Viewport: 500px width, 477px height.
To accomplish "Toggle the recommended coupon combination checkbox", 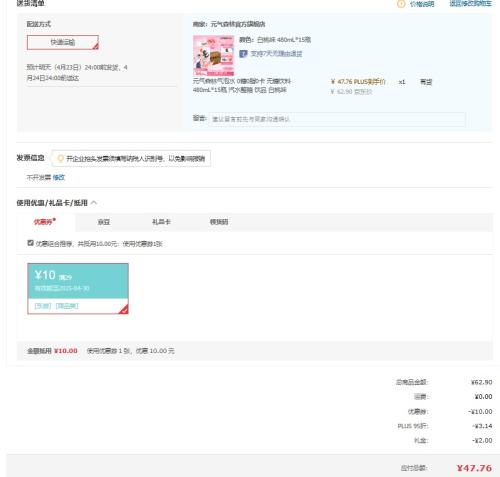I will (30, 243).
